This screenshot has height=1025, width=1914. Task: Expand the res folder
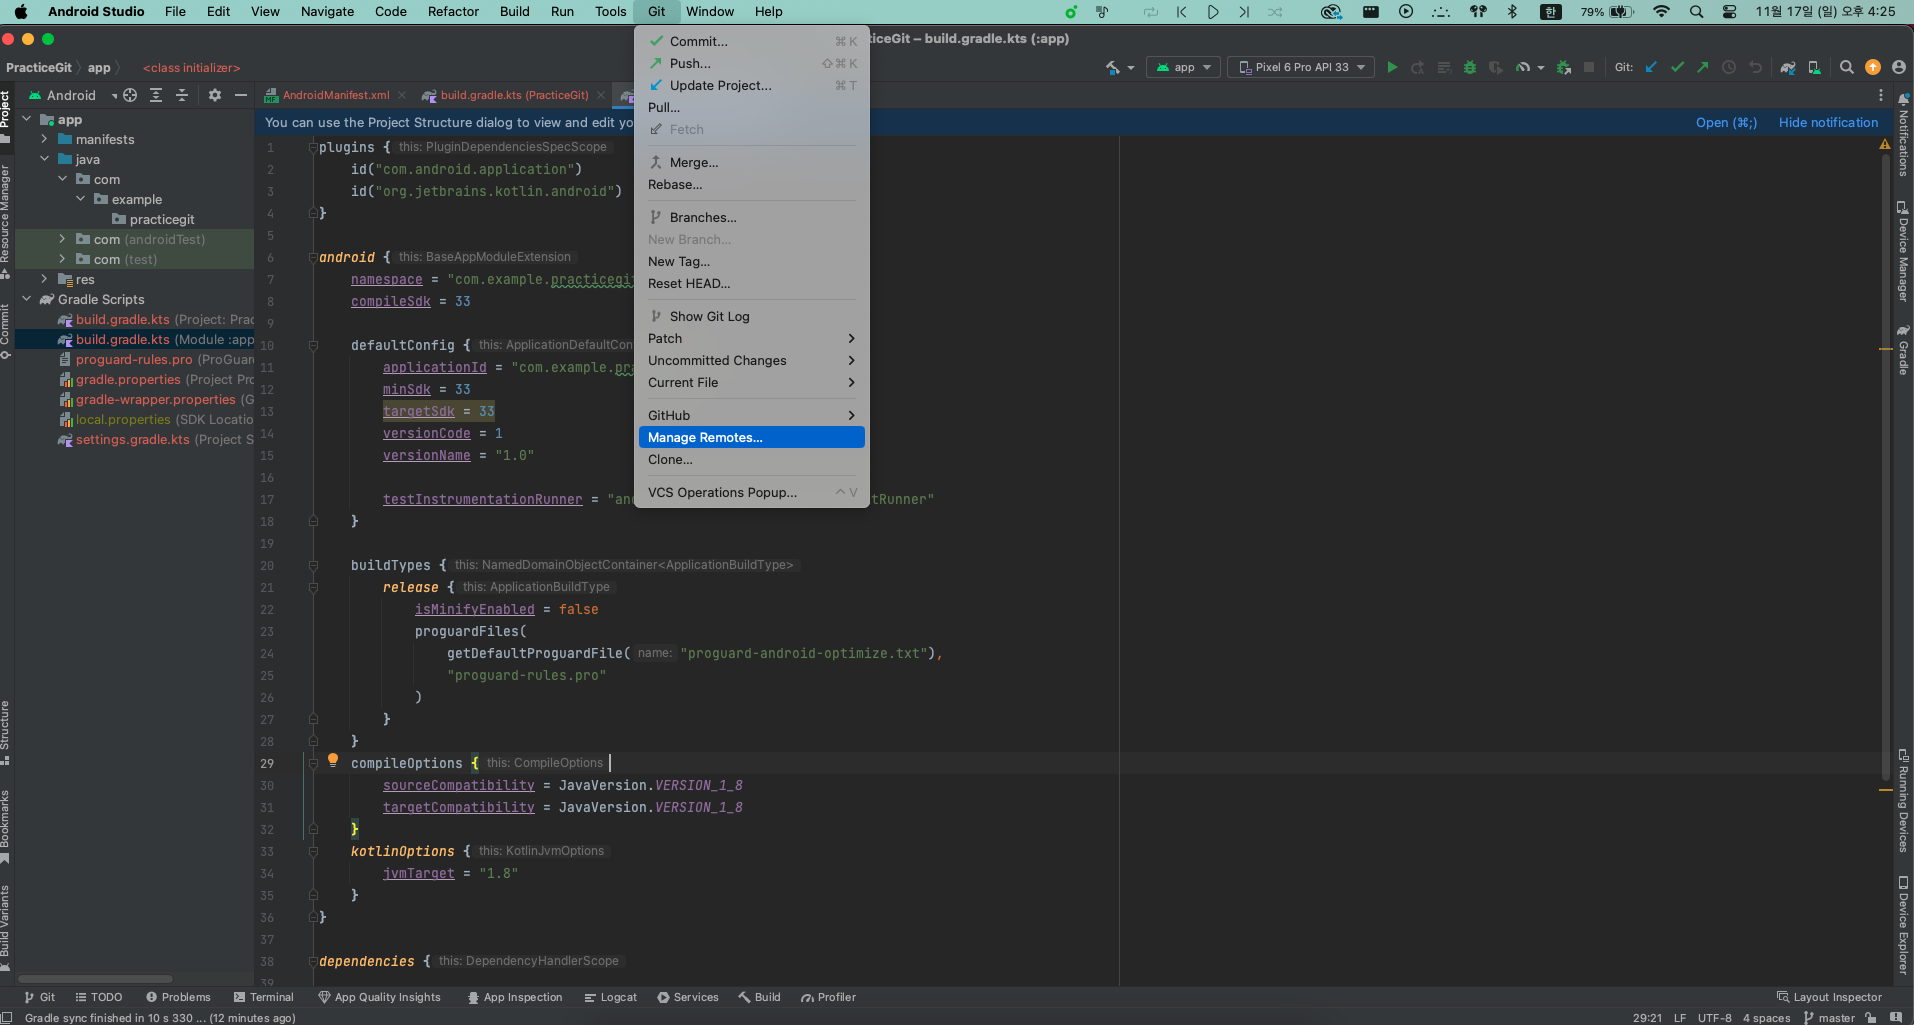click(44, 279)
